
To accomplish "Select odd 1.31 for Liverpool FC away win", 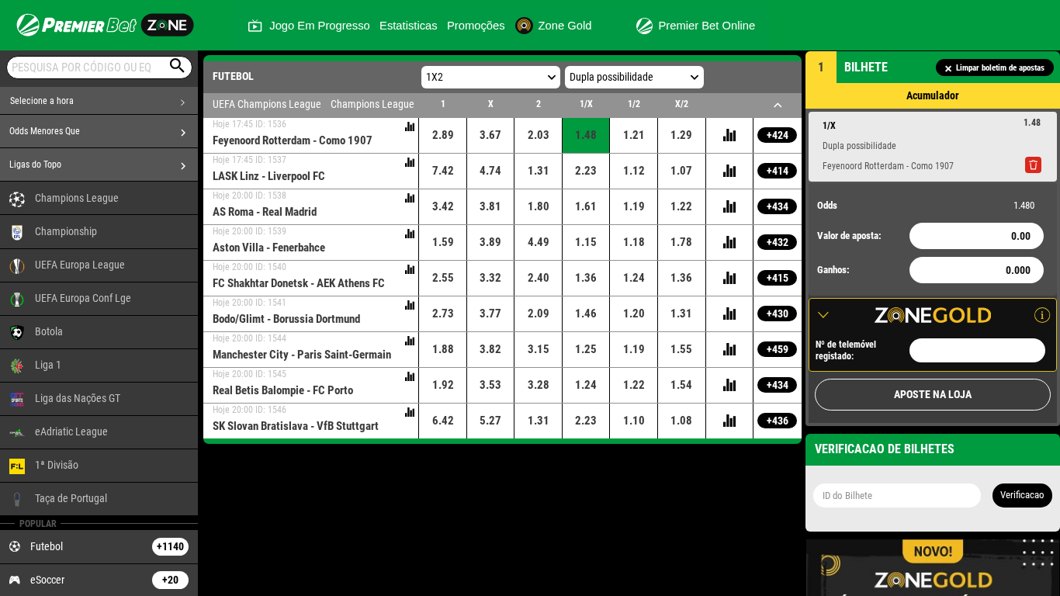I will [538, 171].
